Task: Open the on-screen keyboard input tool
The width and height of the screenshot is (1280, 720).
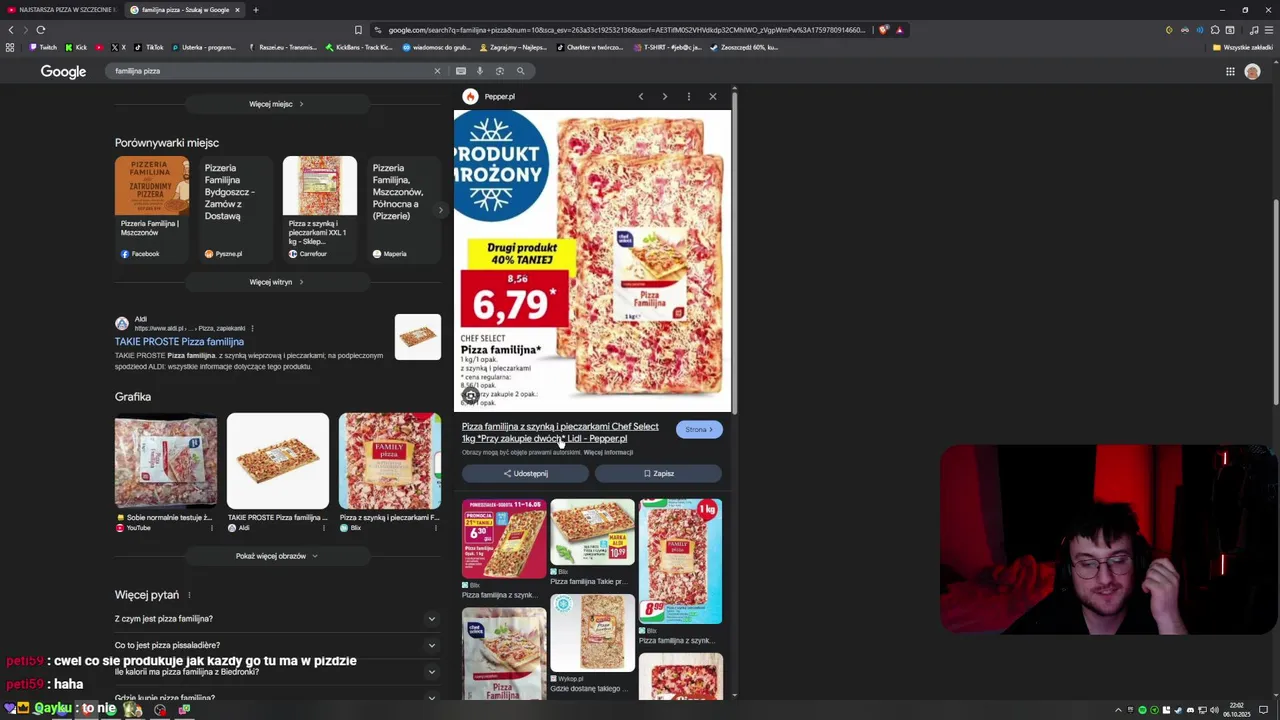Action: 461,71
